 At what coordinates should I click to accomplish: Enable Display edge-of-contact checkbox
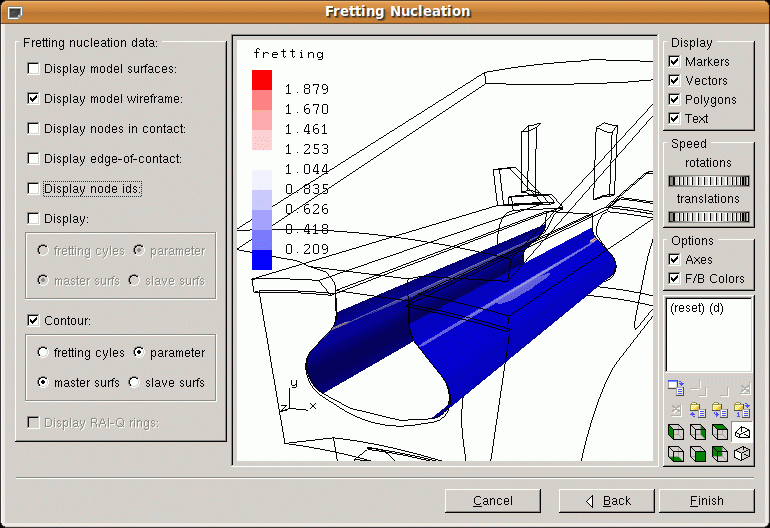[x=33, y=158]
